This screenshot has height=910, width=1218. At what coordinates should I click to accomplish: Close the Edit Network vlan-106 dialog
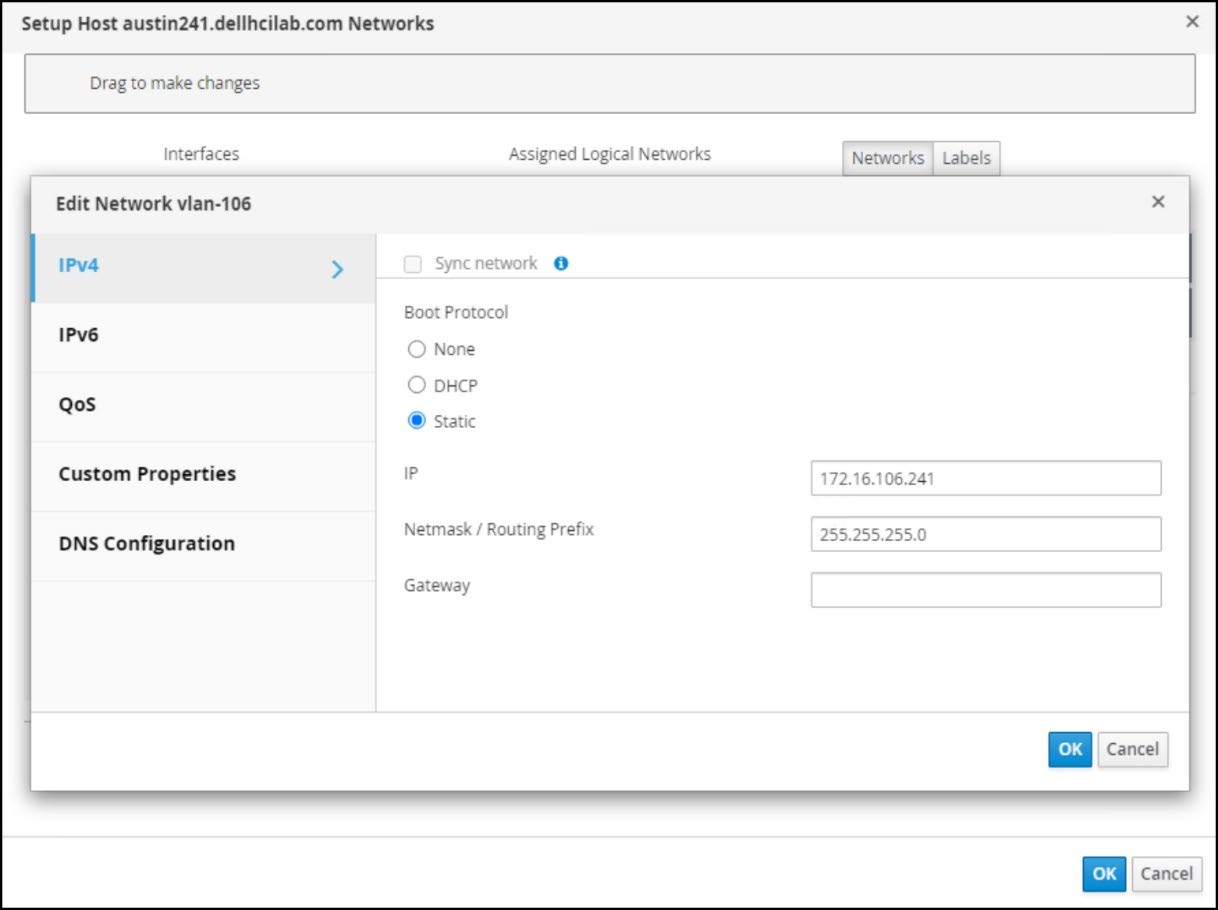(1157, 201)
